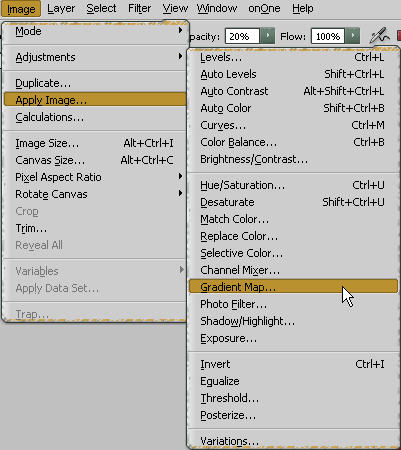Open the Layer menu
The image size is (401, 450).
(61, 8)
